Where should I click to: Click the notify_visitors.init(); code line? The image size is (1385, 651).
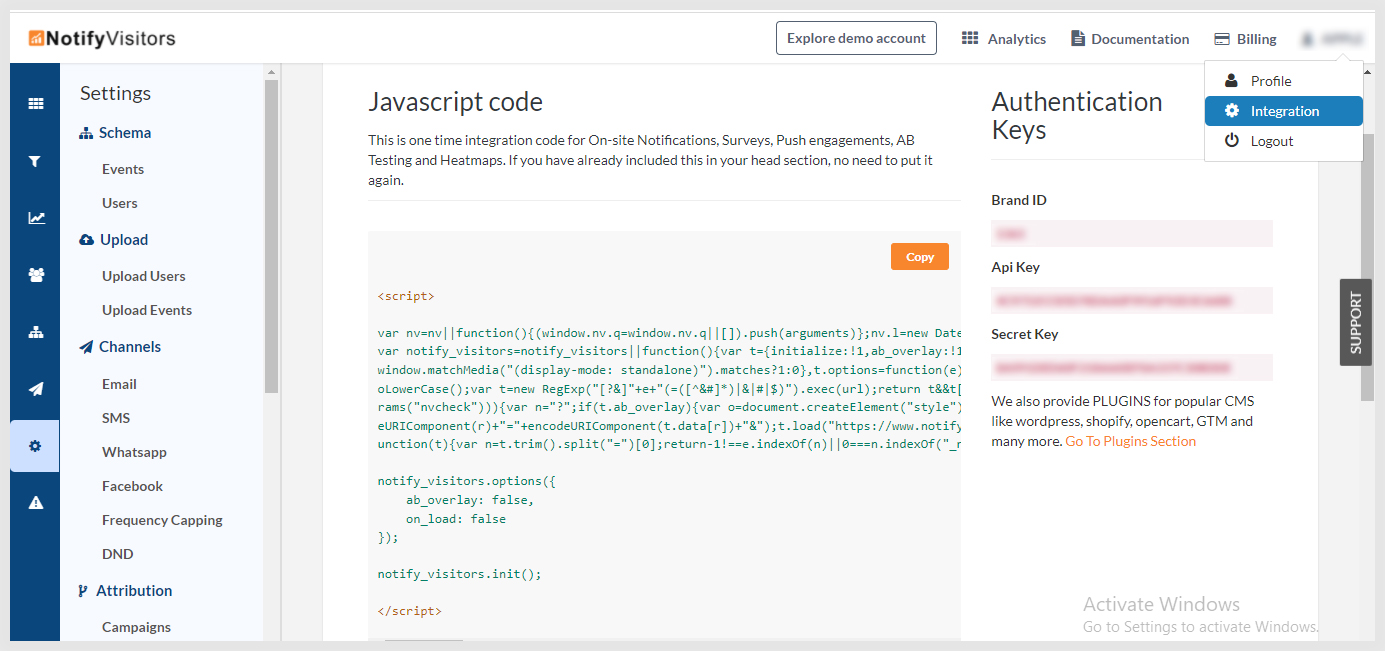pos(459,574)
